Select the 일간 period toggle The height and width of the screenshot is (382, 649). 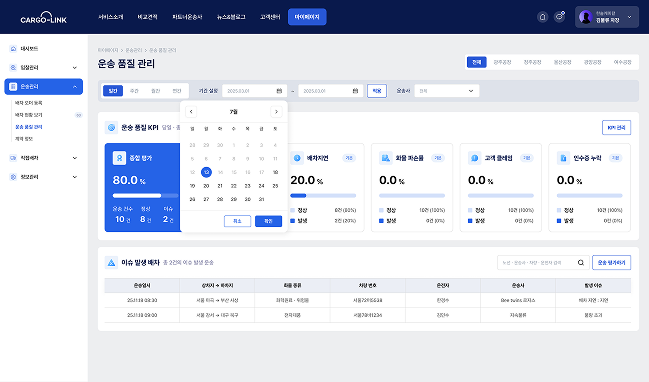point(113,91)
